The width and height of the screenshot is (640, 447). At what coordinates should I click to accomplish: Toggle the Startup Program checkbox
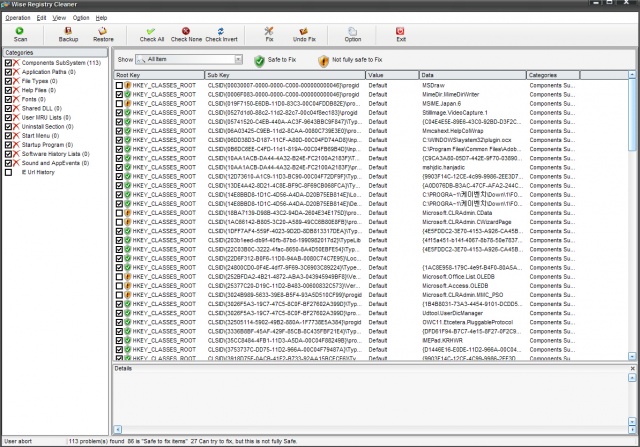click(x=8, y=145)
